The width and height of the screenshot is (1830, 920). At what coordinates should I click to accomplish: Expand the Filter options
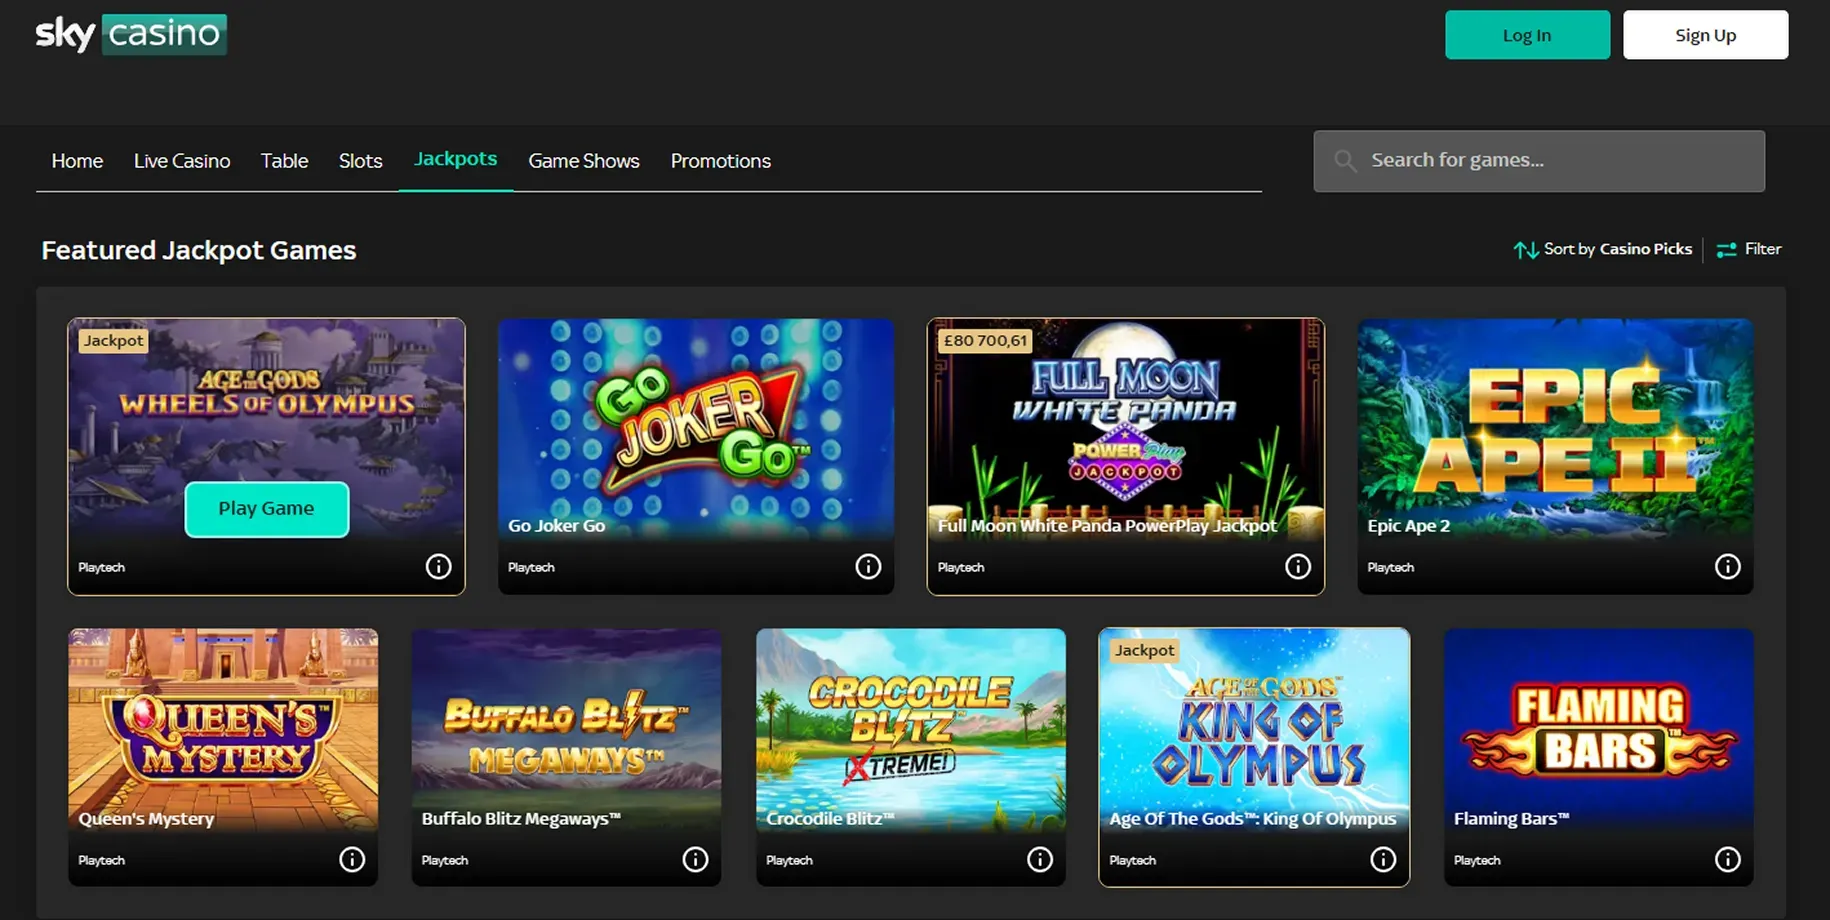(1749, 249)
